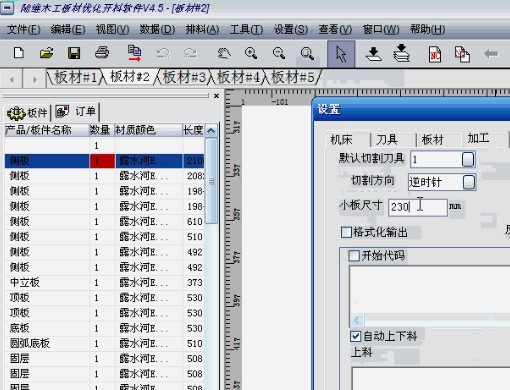Image resolution: width=510 pixels, height=390 pixels.
Task: Open the 查看(V) menu
Action: point(335,30)
